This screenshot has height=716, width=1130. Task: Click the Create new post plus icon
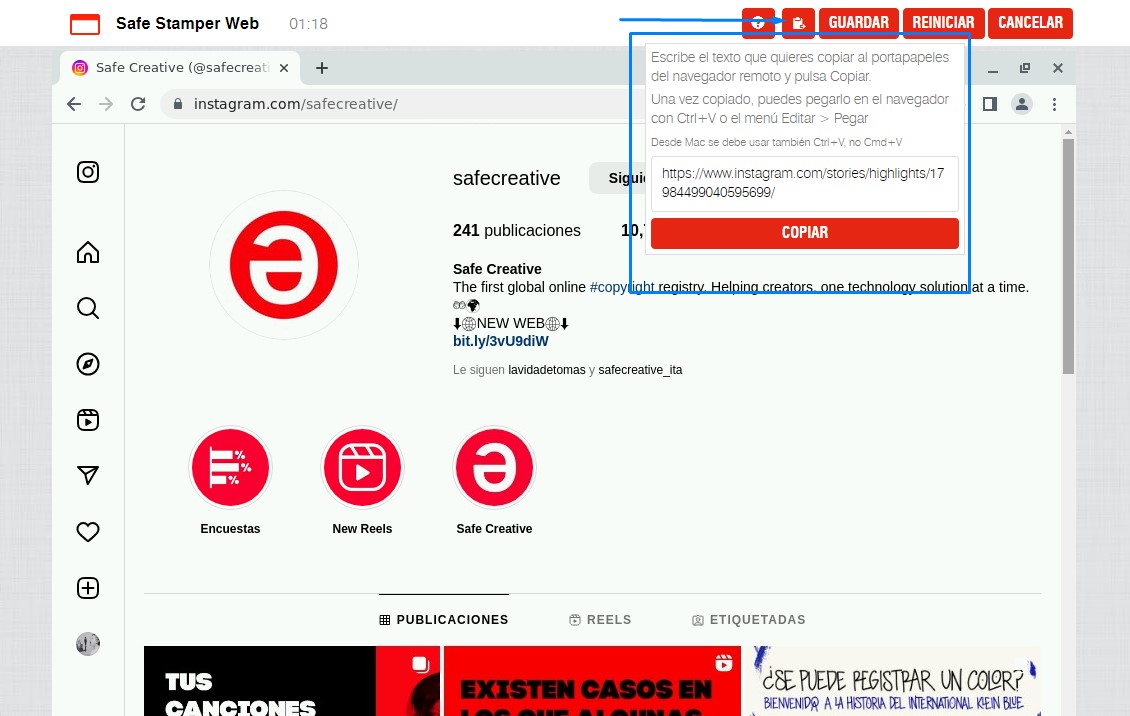(88, 588)
